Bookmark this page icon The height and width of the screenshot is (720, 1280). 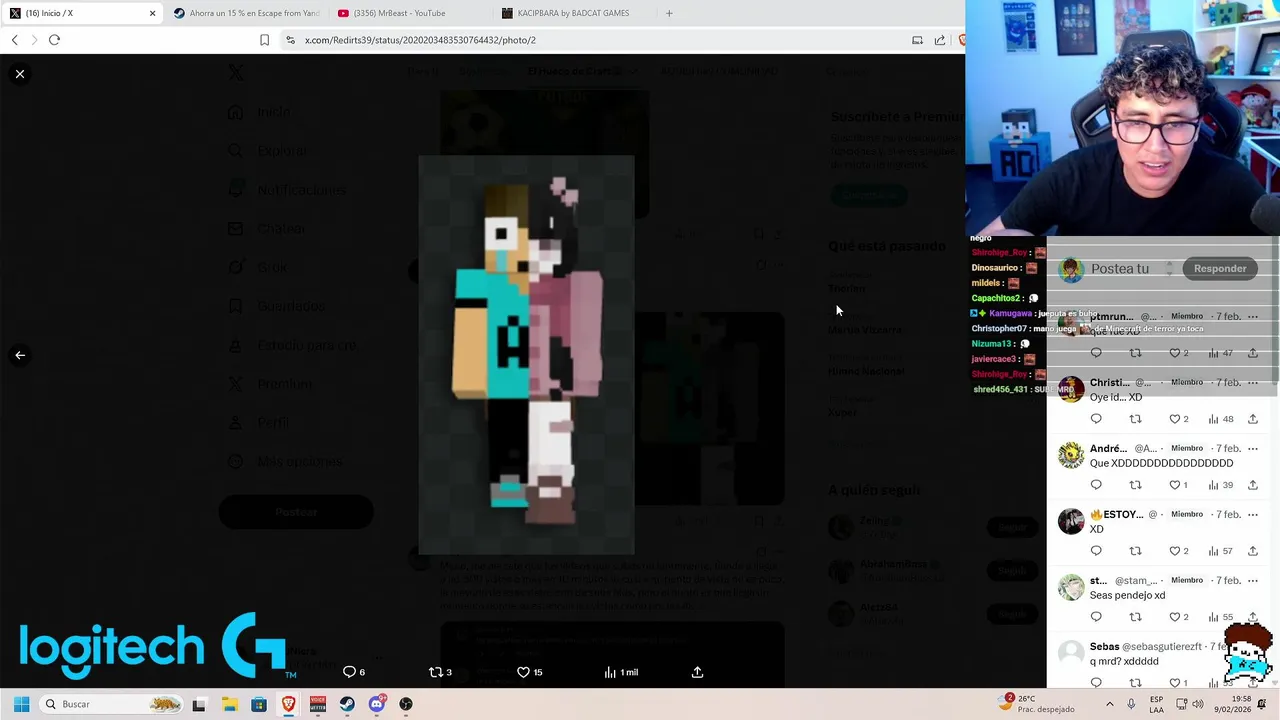[264, 40]
